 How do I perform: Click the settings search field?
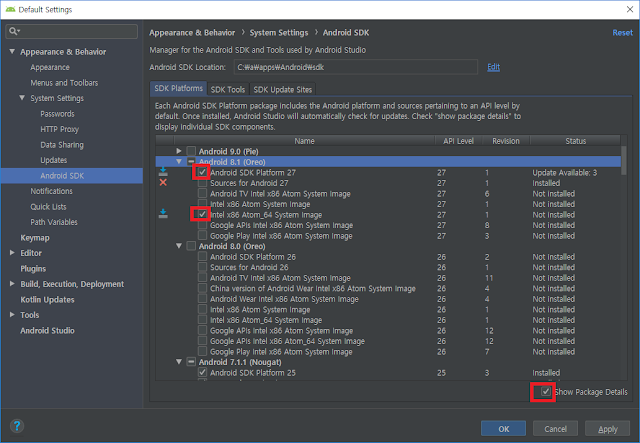pos(71,31)
